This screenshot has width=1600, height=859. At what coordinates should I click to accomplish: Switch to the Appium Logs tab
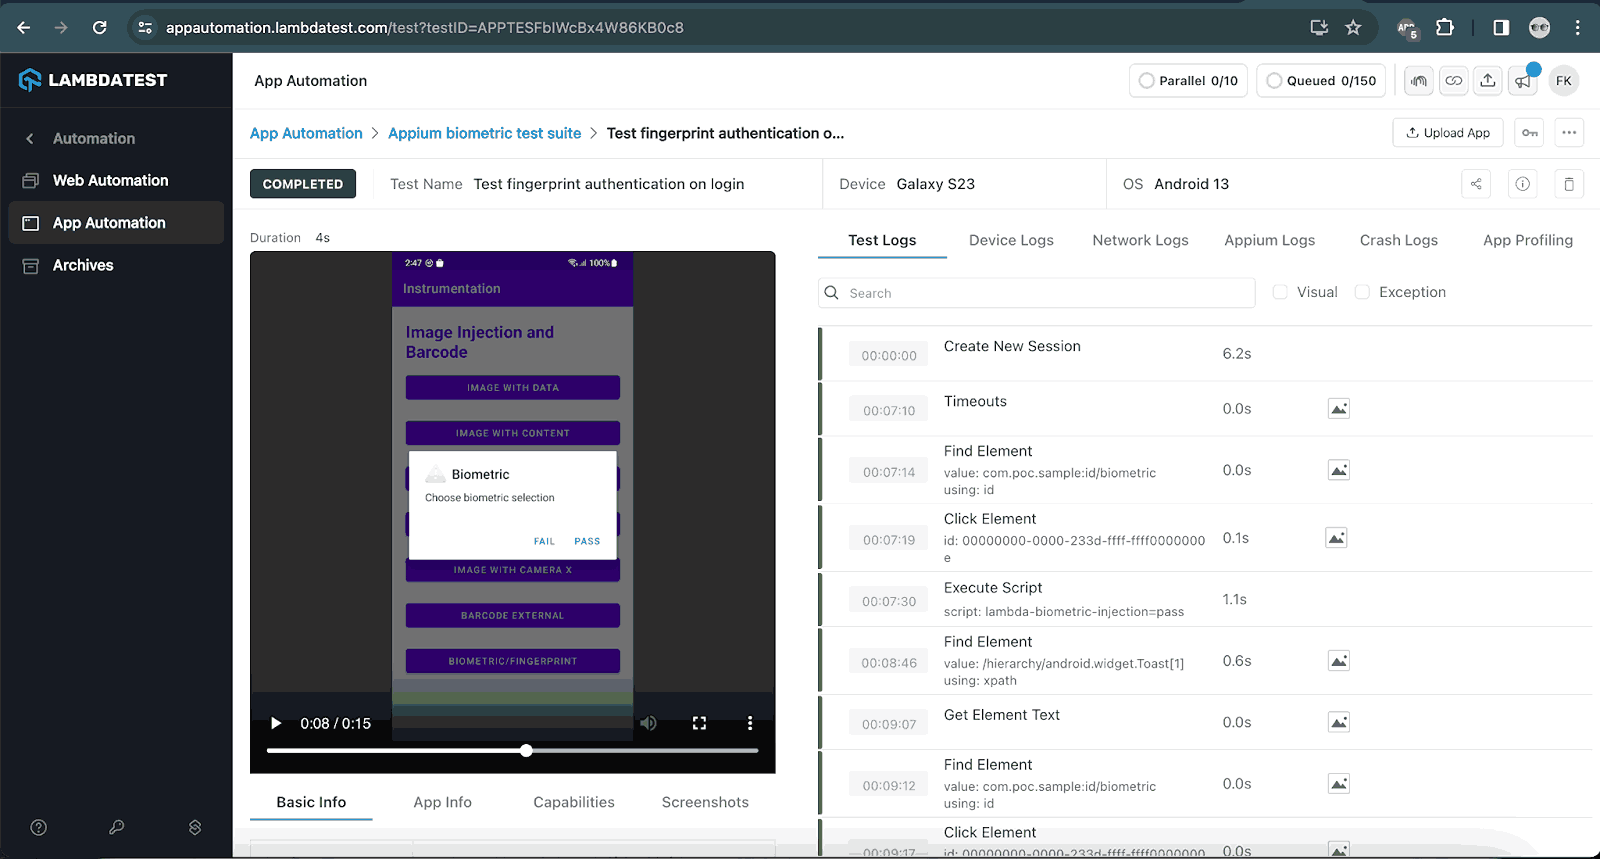(x=1269, y=241)
